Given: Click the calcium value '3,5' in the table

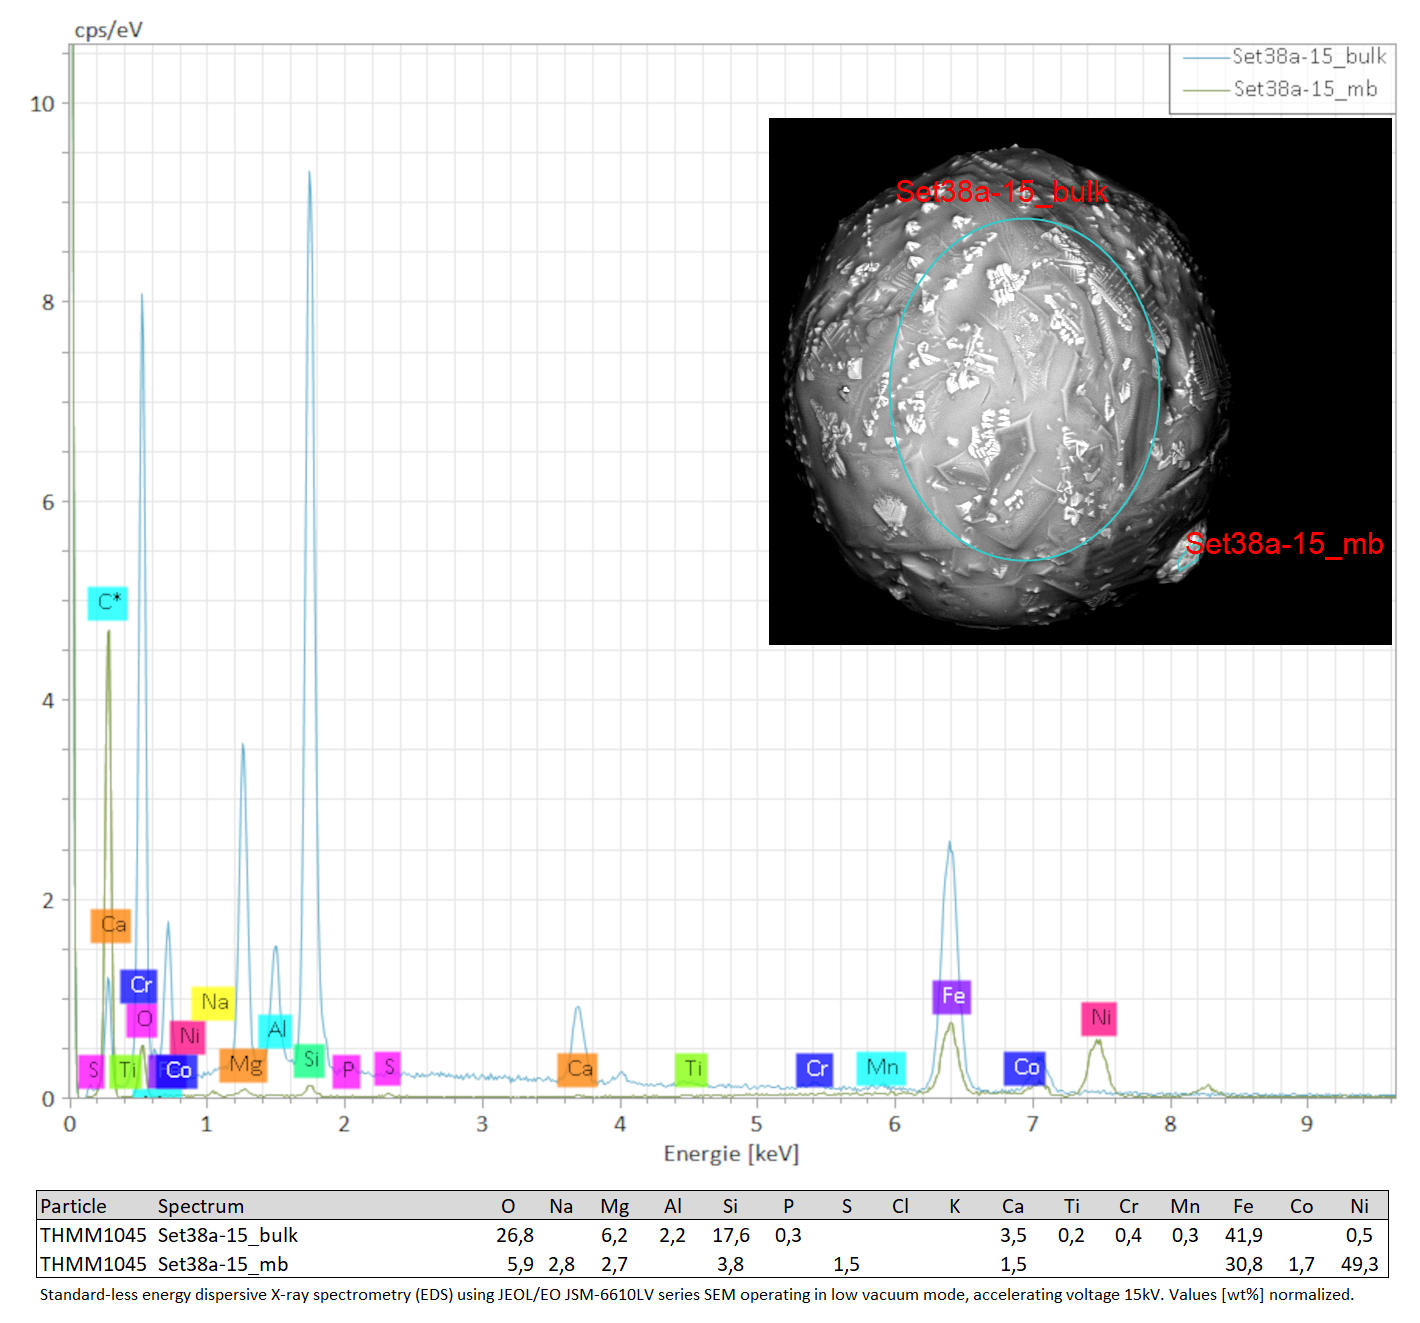Looking at the screenshot, I should (1013, 1236).
